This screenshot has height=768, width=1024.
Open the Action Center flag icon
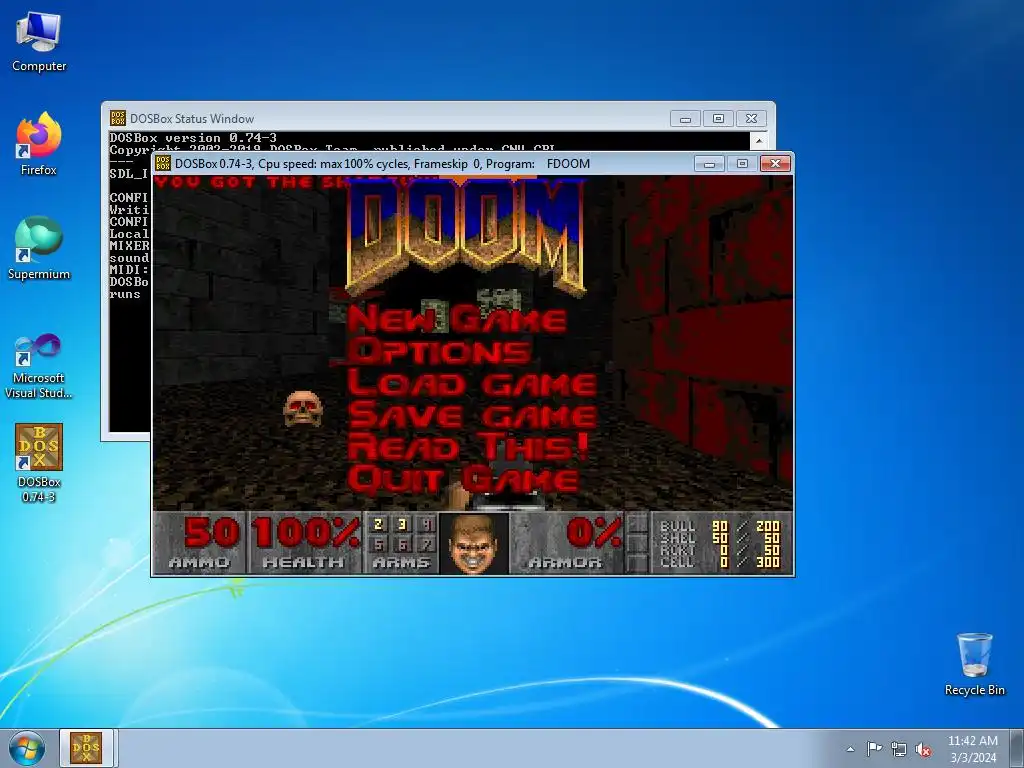(874, 749)
